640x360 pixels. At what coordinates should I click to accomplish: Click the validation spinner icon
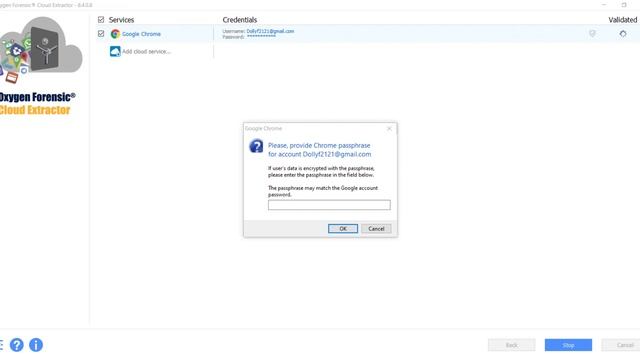623,34
